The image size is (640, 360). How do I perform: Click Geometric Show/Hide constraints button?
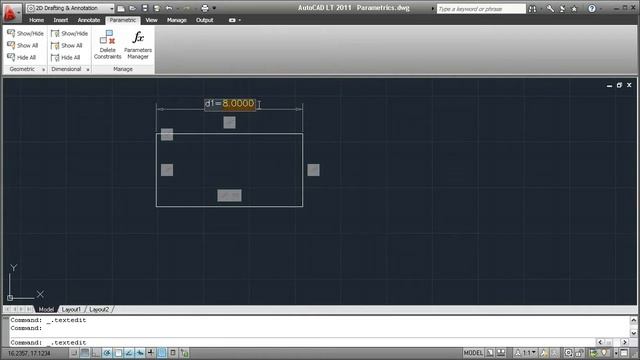[x=25, y=33]
